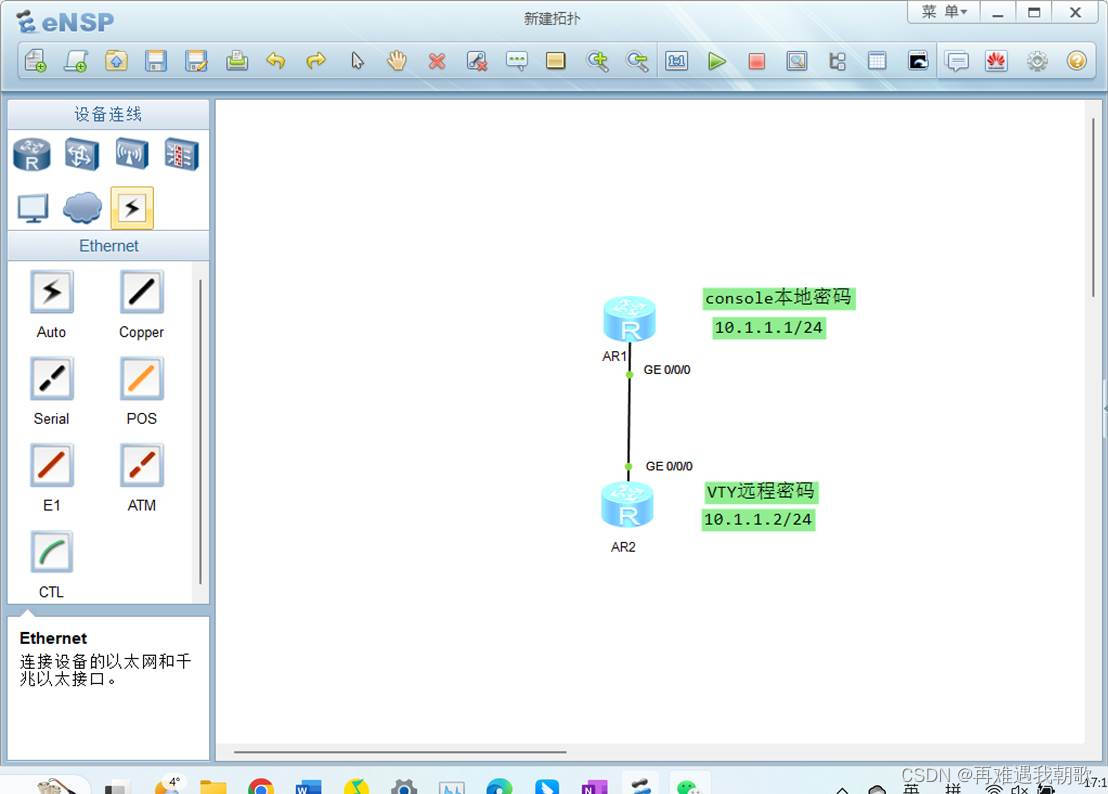Open the 菜单 dropdown menu
The image size is (1108, 794).
(941, 12)
